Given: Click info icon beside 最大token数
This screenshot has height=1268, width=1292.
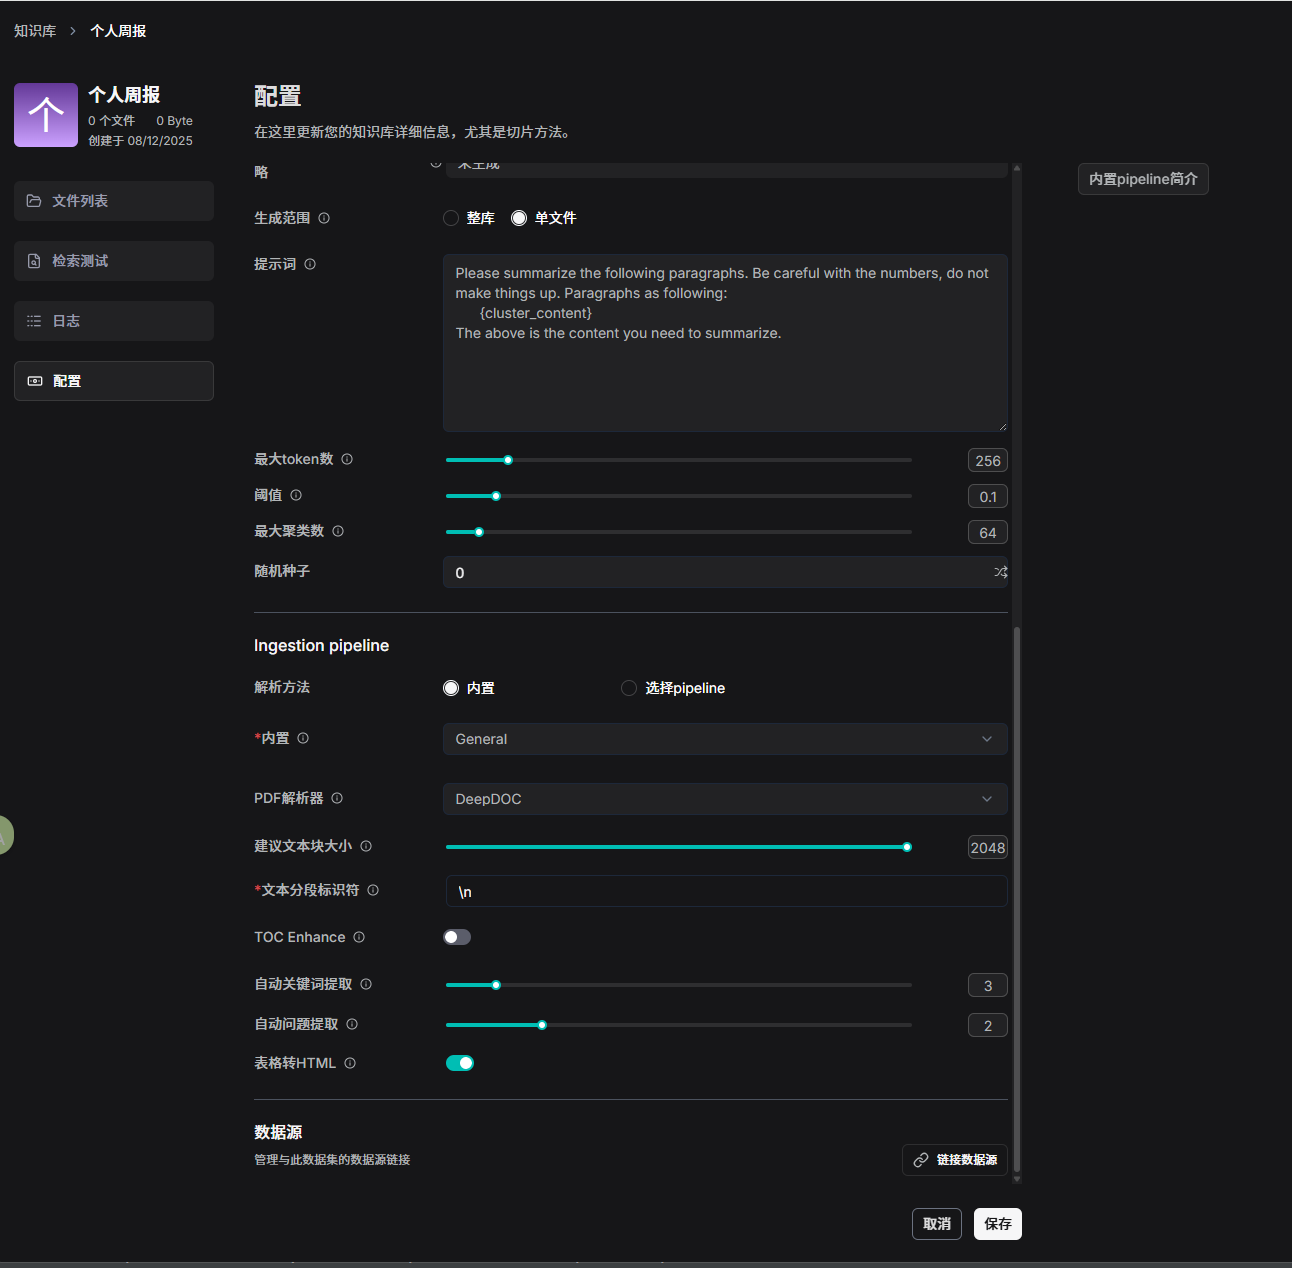Looking at the screenshot, I should point(347,459).
